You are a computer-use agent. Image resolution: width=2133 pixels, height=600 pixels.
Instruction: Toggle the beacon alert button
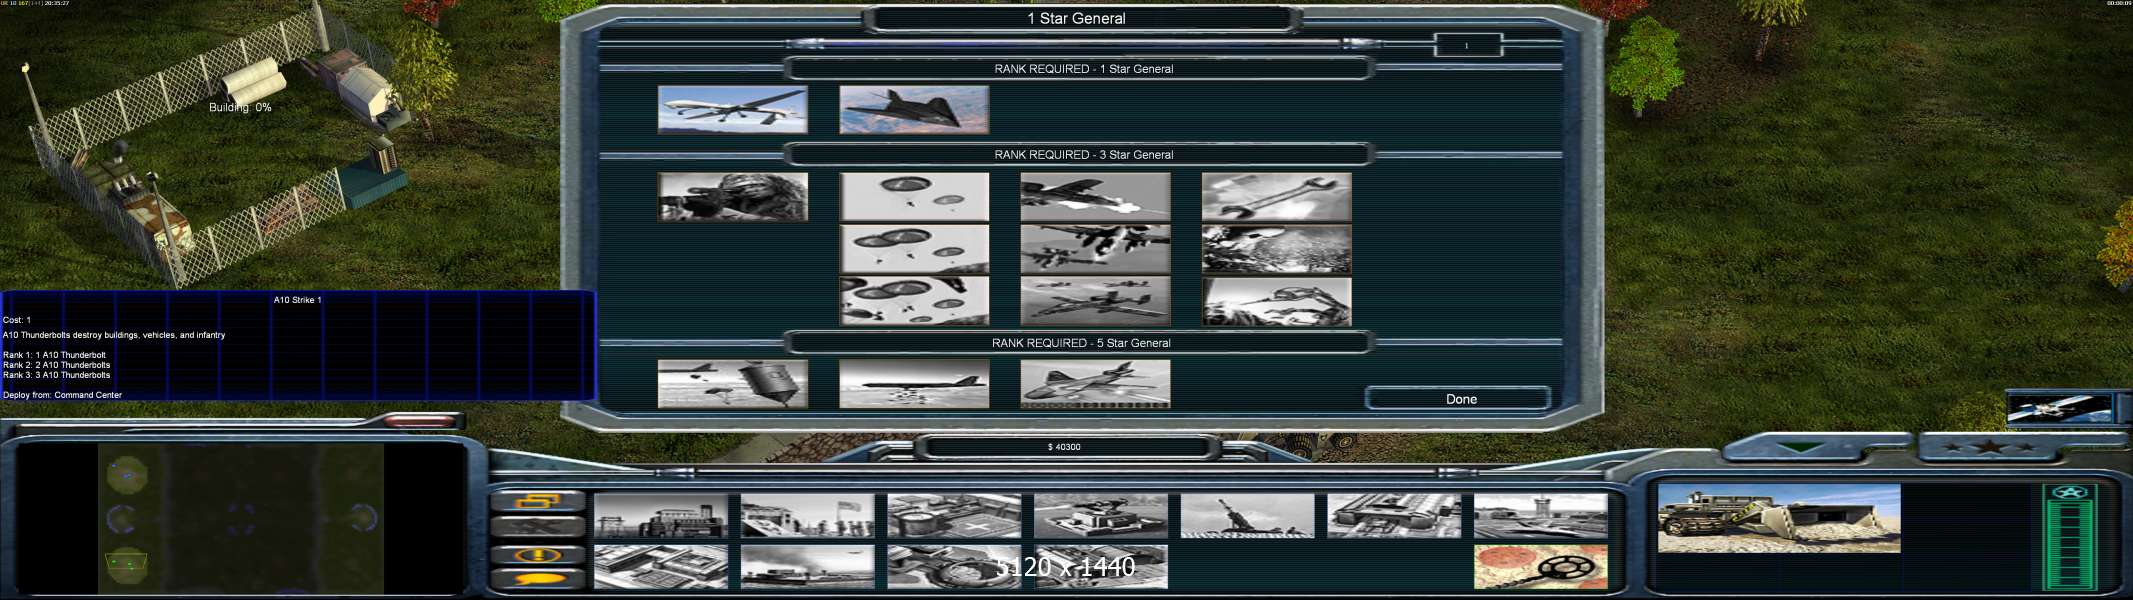pyautogui.click(x=538, y=554)
